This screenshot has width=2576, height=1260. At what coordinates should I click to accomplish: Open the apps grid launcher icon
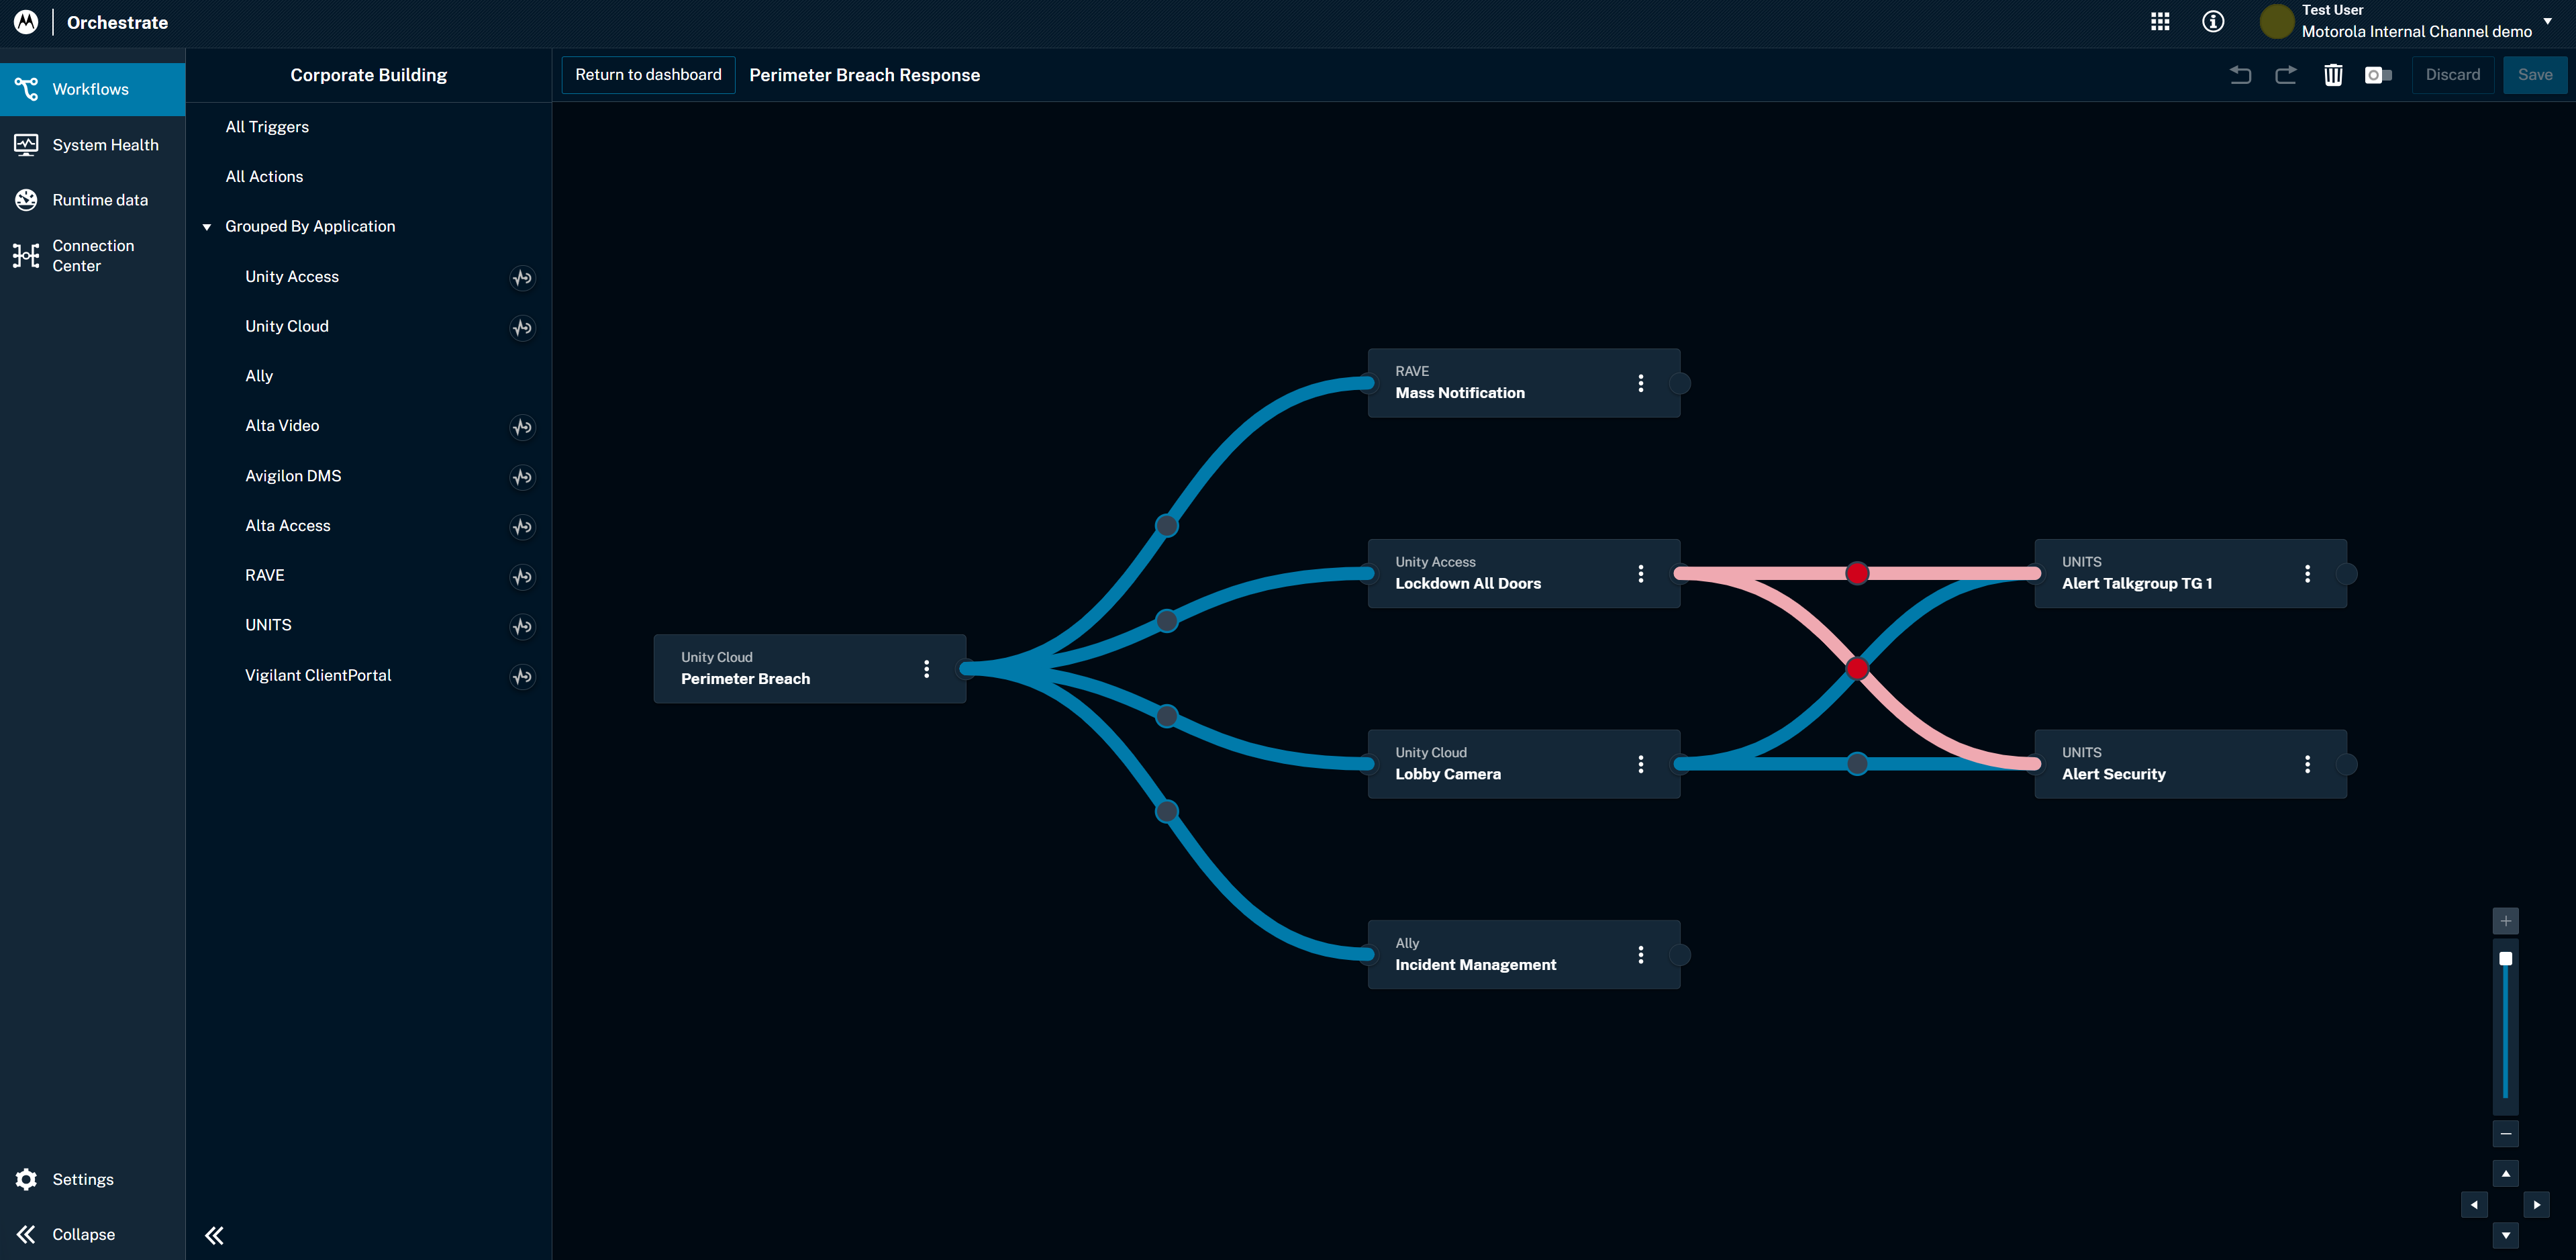[2160, 22]
